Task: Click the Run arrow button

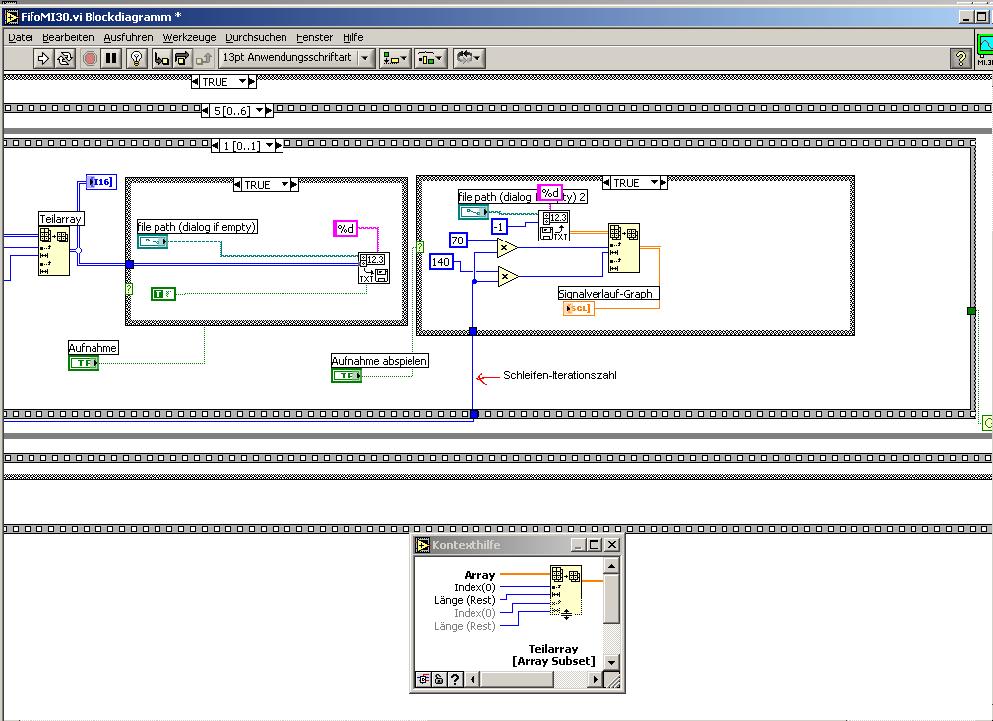Action: (43, 59)
